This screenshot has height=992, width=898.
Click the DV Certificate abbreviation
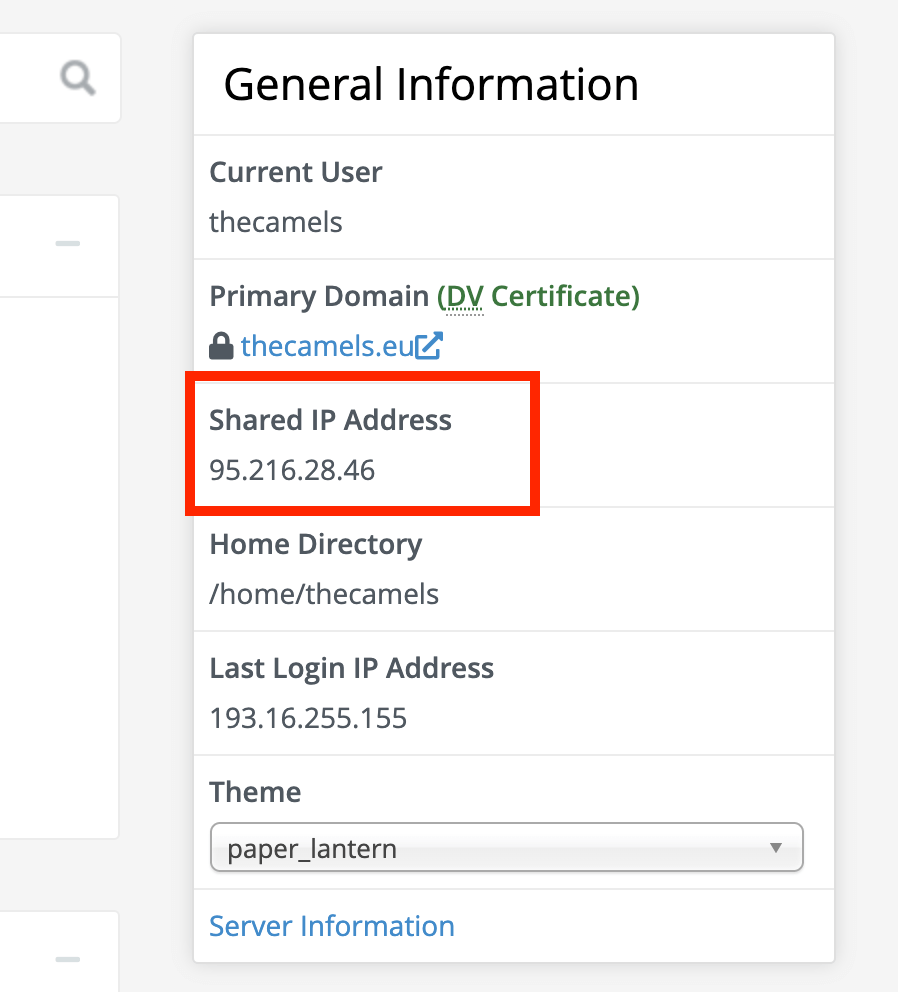[465, 296]
